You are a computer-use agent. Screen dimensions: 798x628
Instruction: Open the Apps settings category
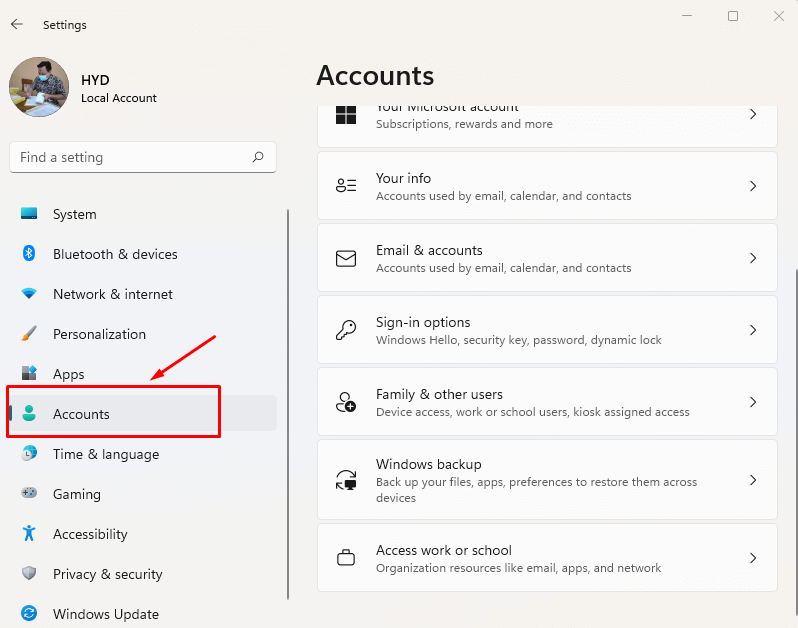69,374
